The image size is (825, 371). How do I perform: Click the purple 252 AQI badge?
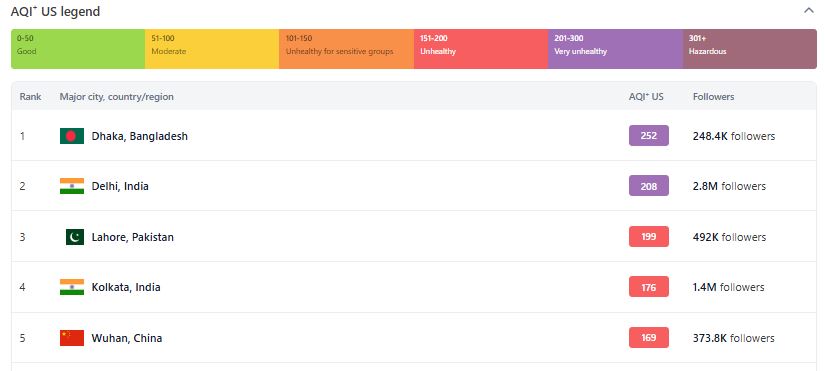(649, 136)
